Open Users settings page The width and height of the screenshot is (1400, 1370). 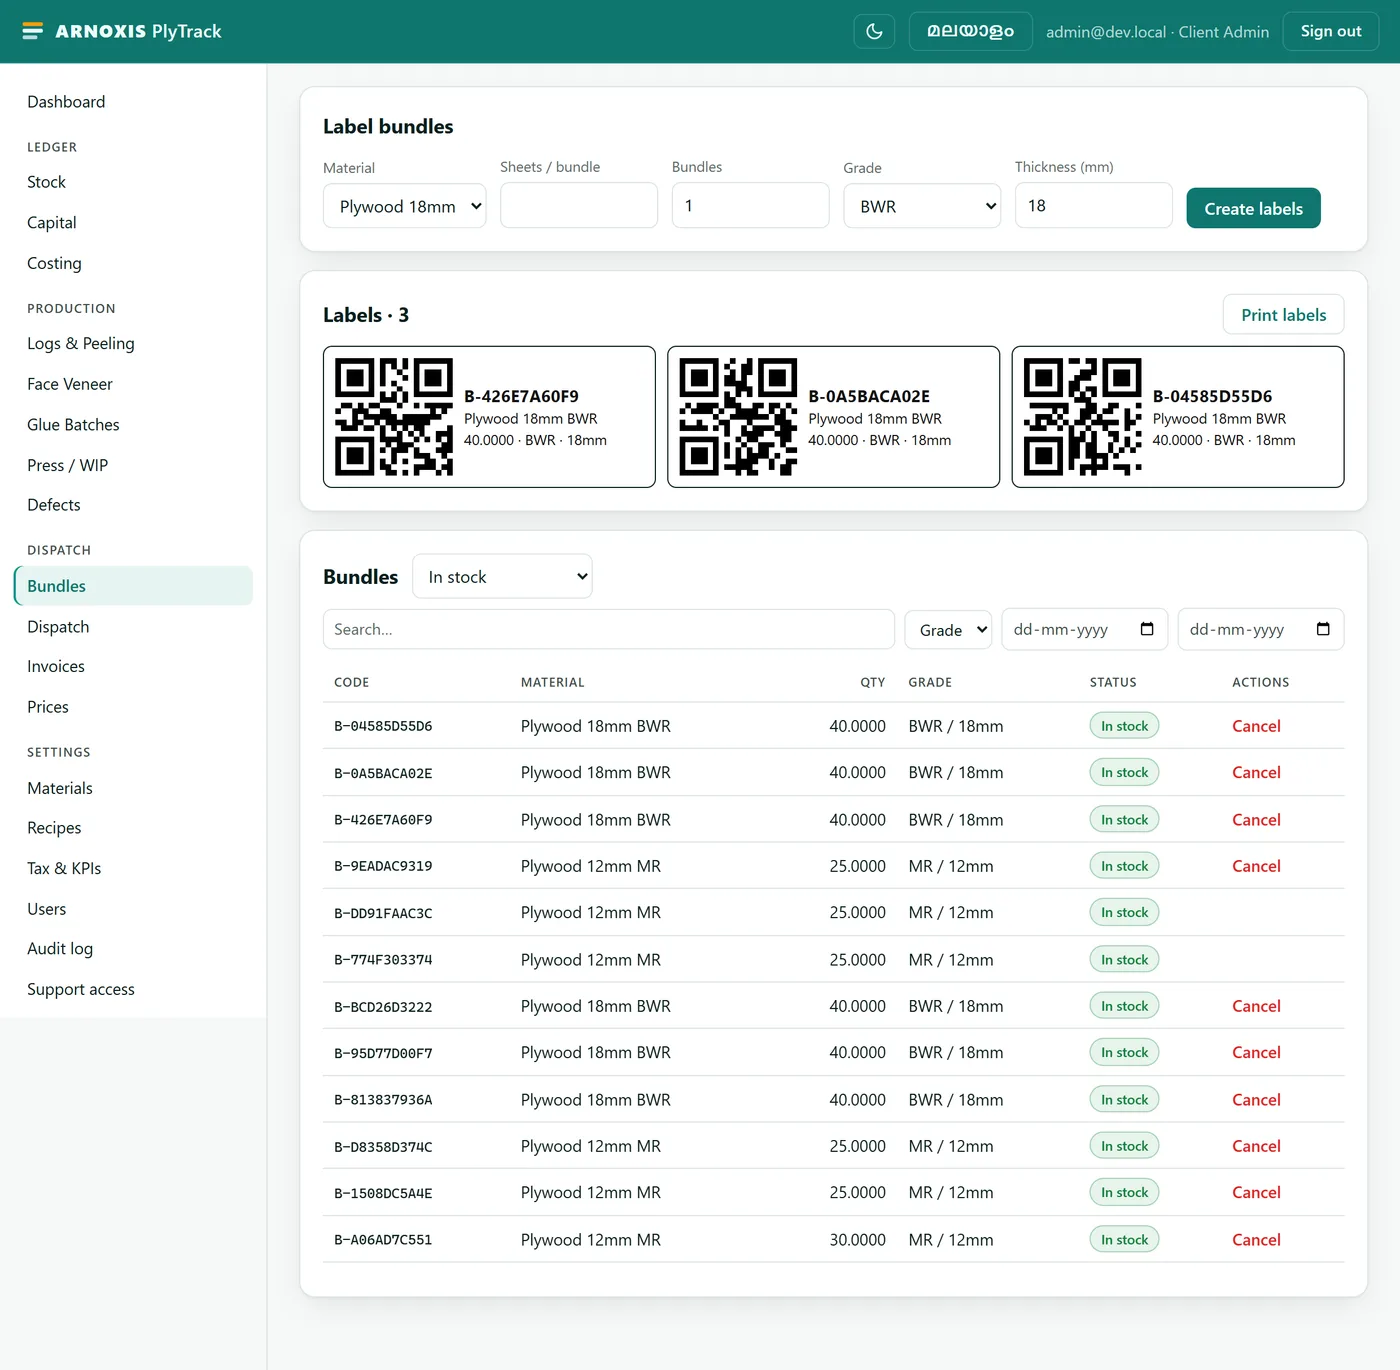[47, 909]
